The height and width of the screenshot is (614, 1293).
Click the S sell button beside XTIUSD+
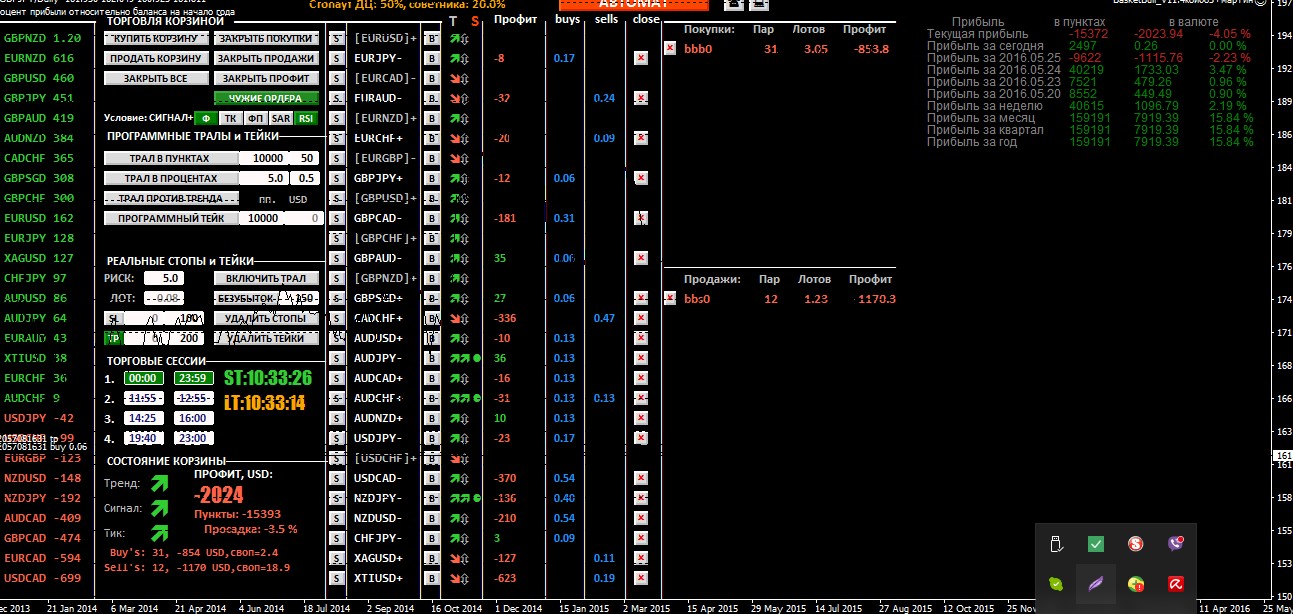[336, 578]
